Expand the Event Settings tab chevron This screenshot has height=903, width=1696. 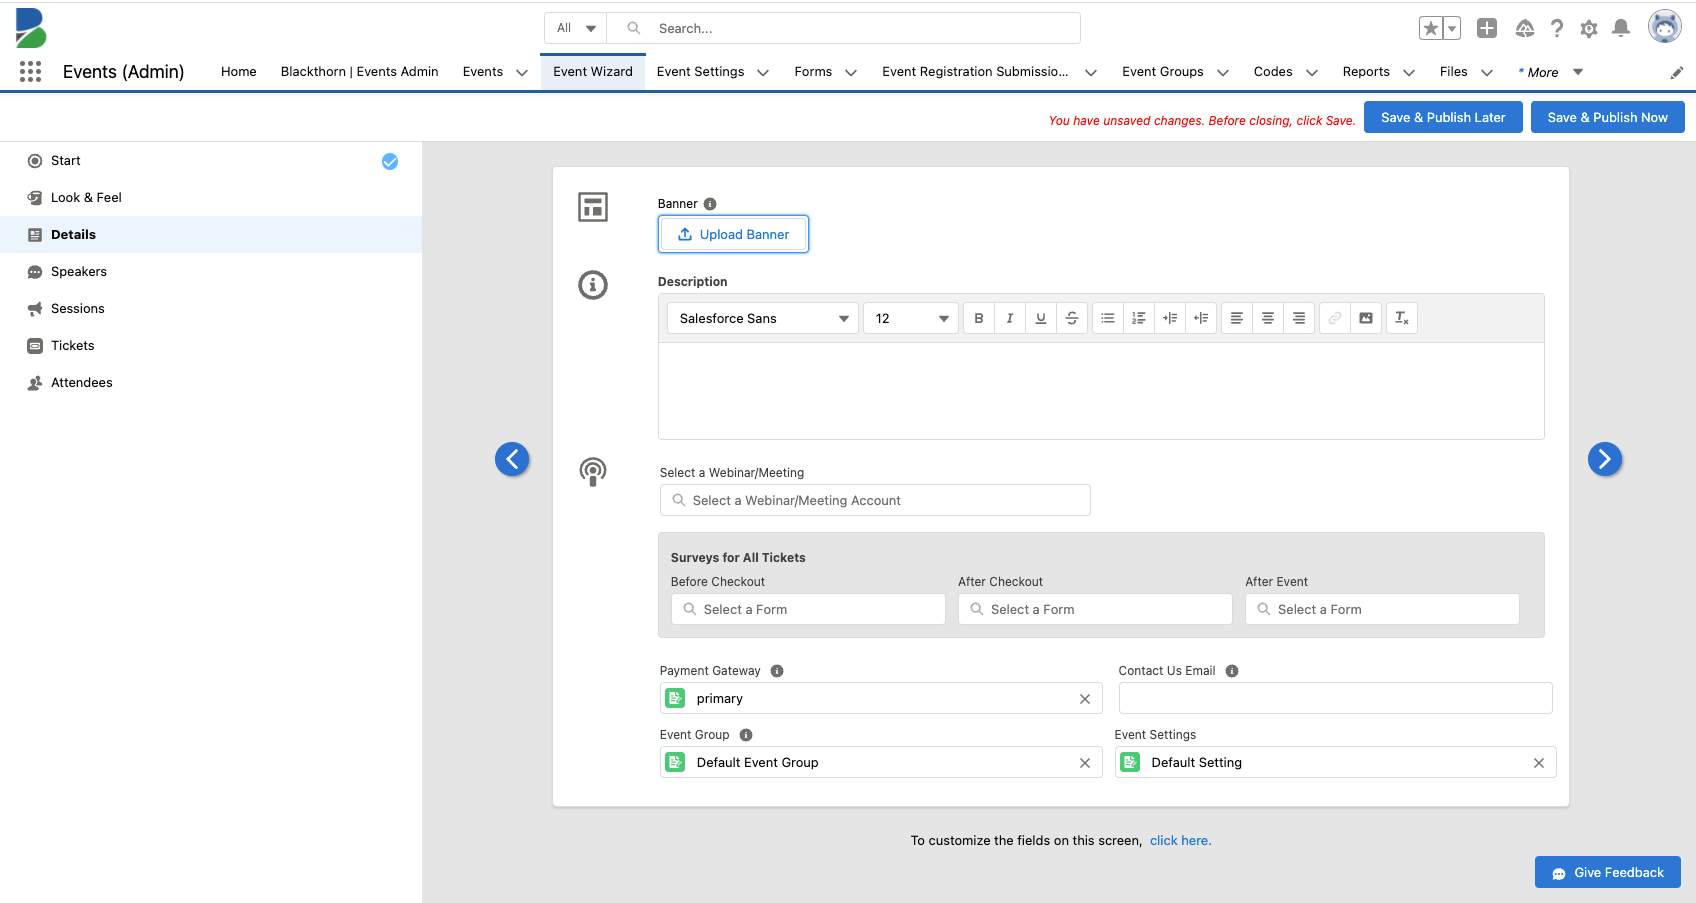pos(763,72)
